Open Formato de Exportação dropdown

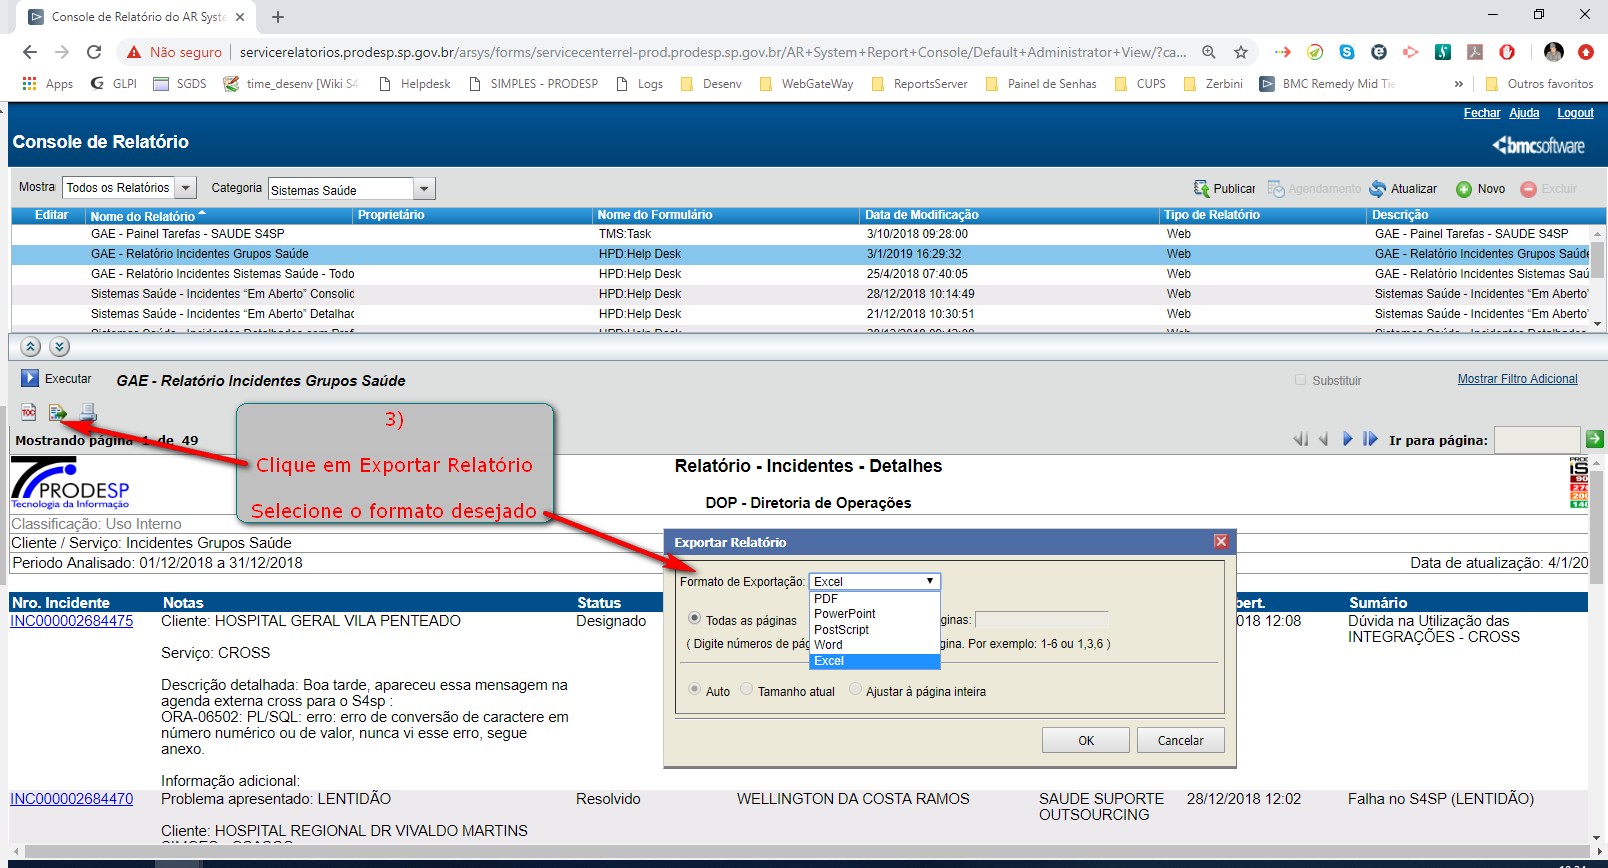[875, 581]
